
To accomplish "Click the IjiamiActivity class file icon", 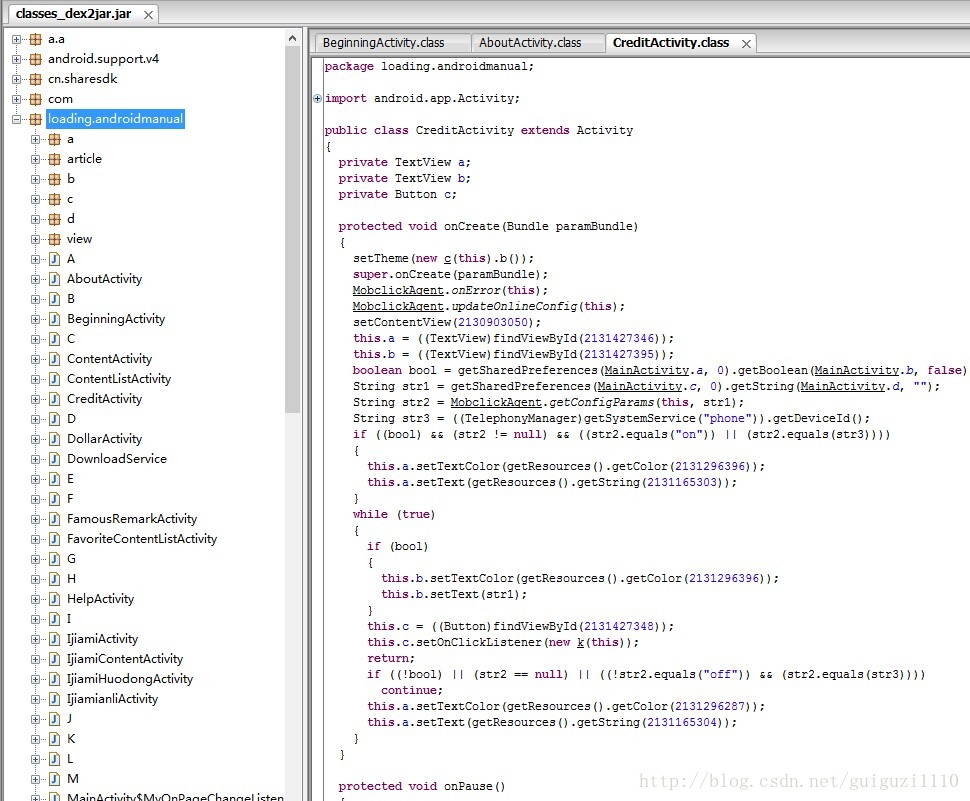I will 54,639.
